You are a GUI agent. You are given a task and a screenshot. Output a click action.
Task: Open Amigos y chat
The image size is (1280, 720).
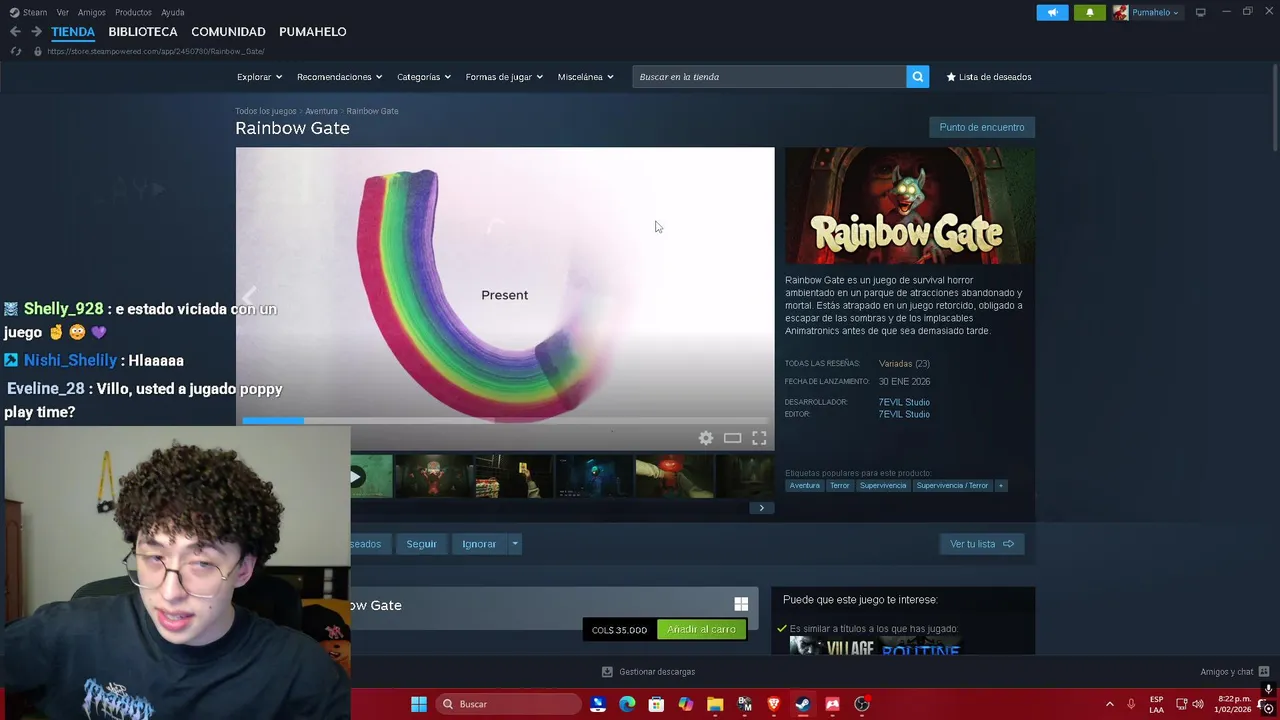pos(1234,672)
